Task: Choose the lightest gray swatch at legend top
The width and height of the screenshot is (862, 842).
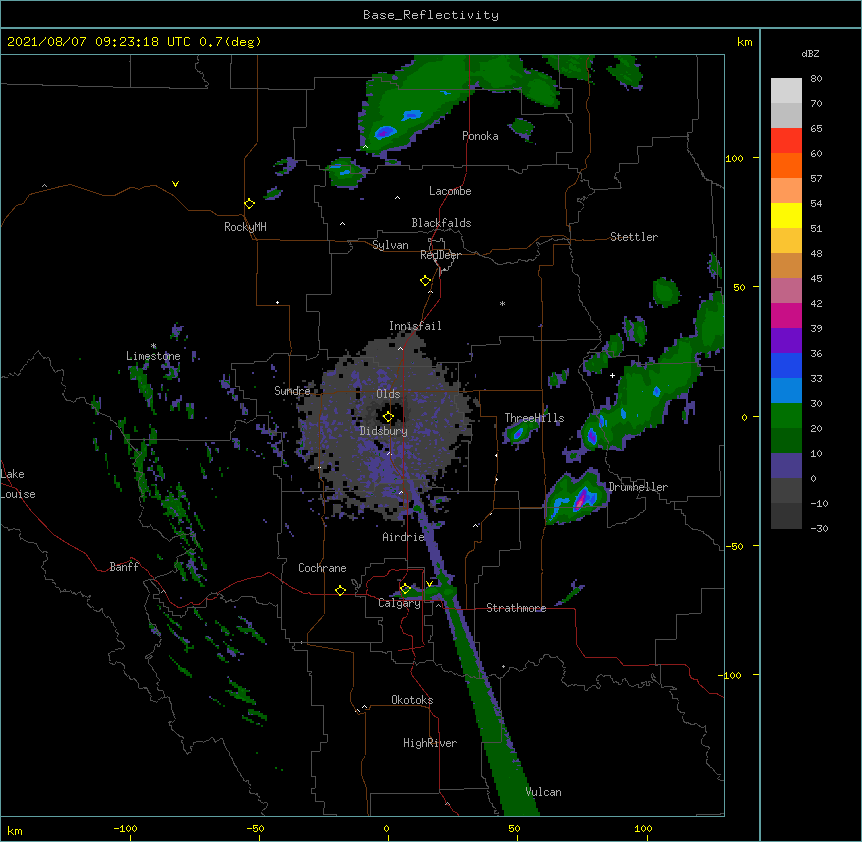Action: click(x=786, y=90)
